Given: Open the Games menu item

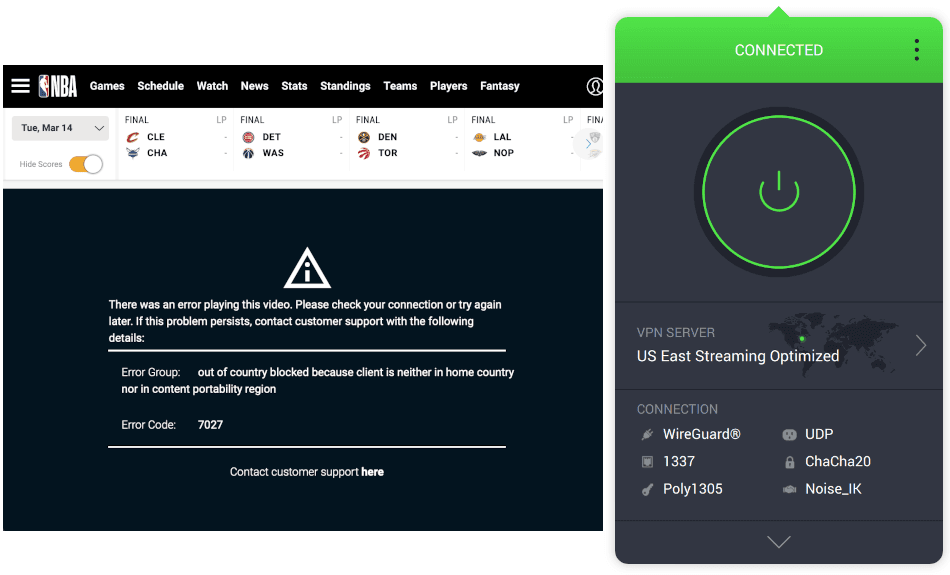Looking at the screenshot, I should pos(107,86).
